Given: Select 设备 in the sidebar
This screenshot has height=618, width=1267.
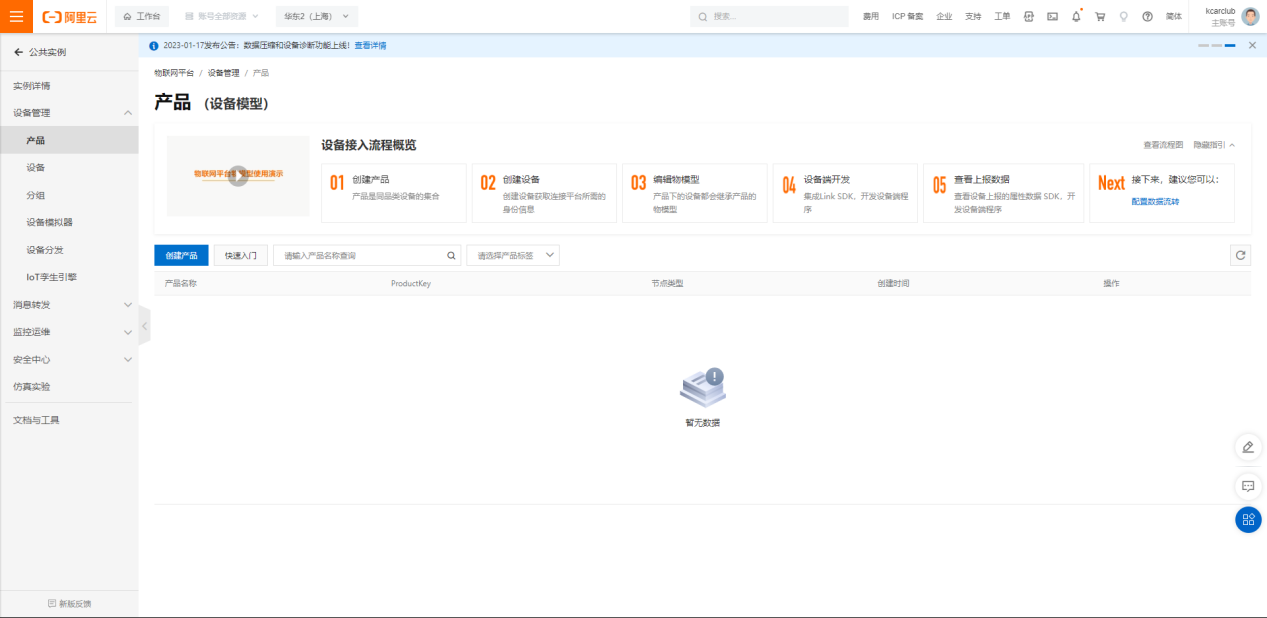Looking at the screenshot, I should click(36, 168).
